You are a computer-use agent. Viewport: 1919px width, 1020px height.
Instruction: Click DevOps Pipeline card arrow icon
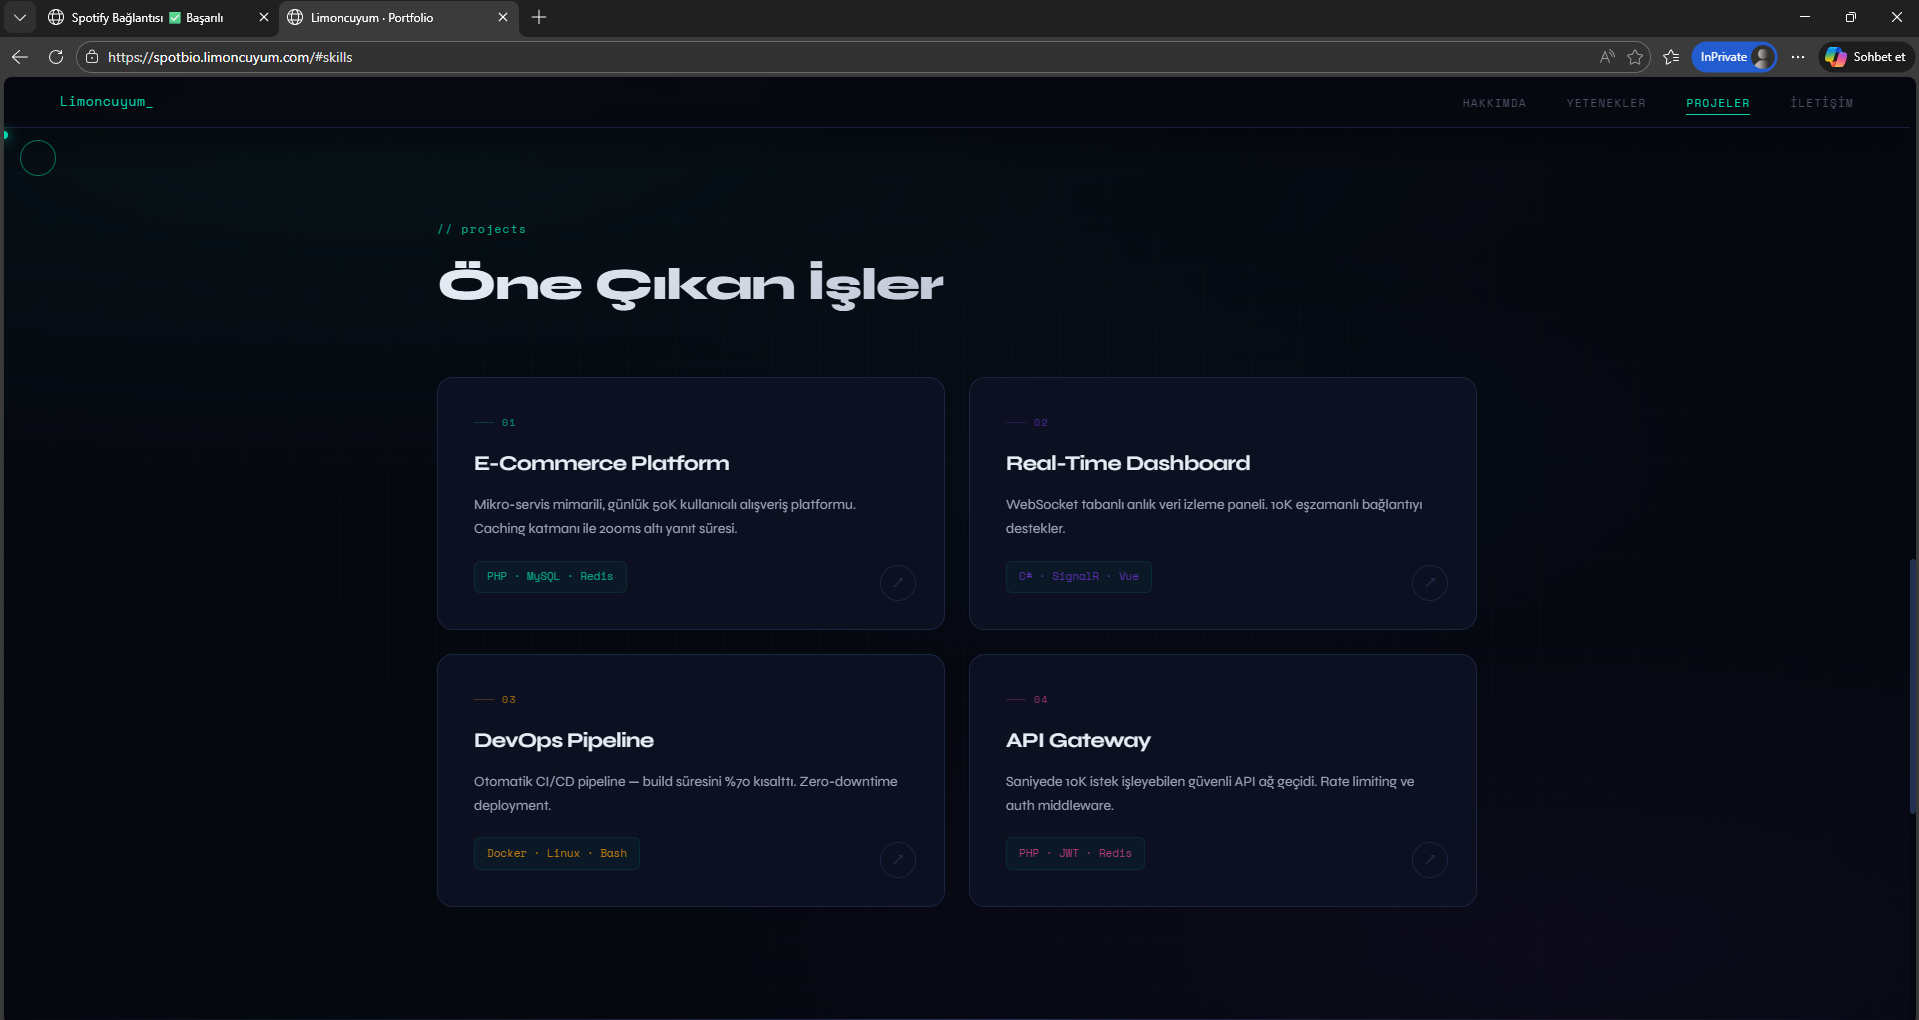(x=897, y=860)
